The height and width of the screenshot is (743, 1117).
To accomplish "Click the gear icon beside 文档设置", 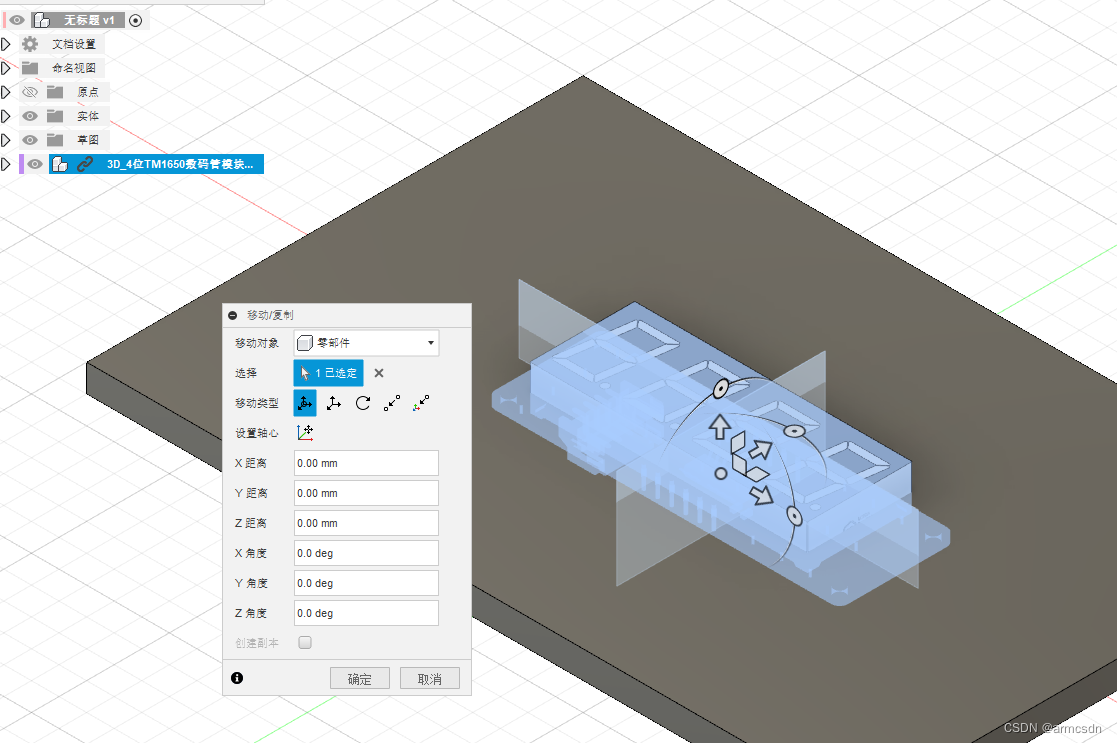I will tap(30, 44).
